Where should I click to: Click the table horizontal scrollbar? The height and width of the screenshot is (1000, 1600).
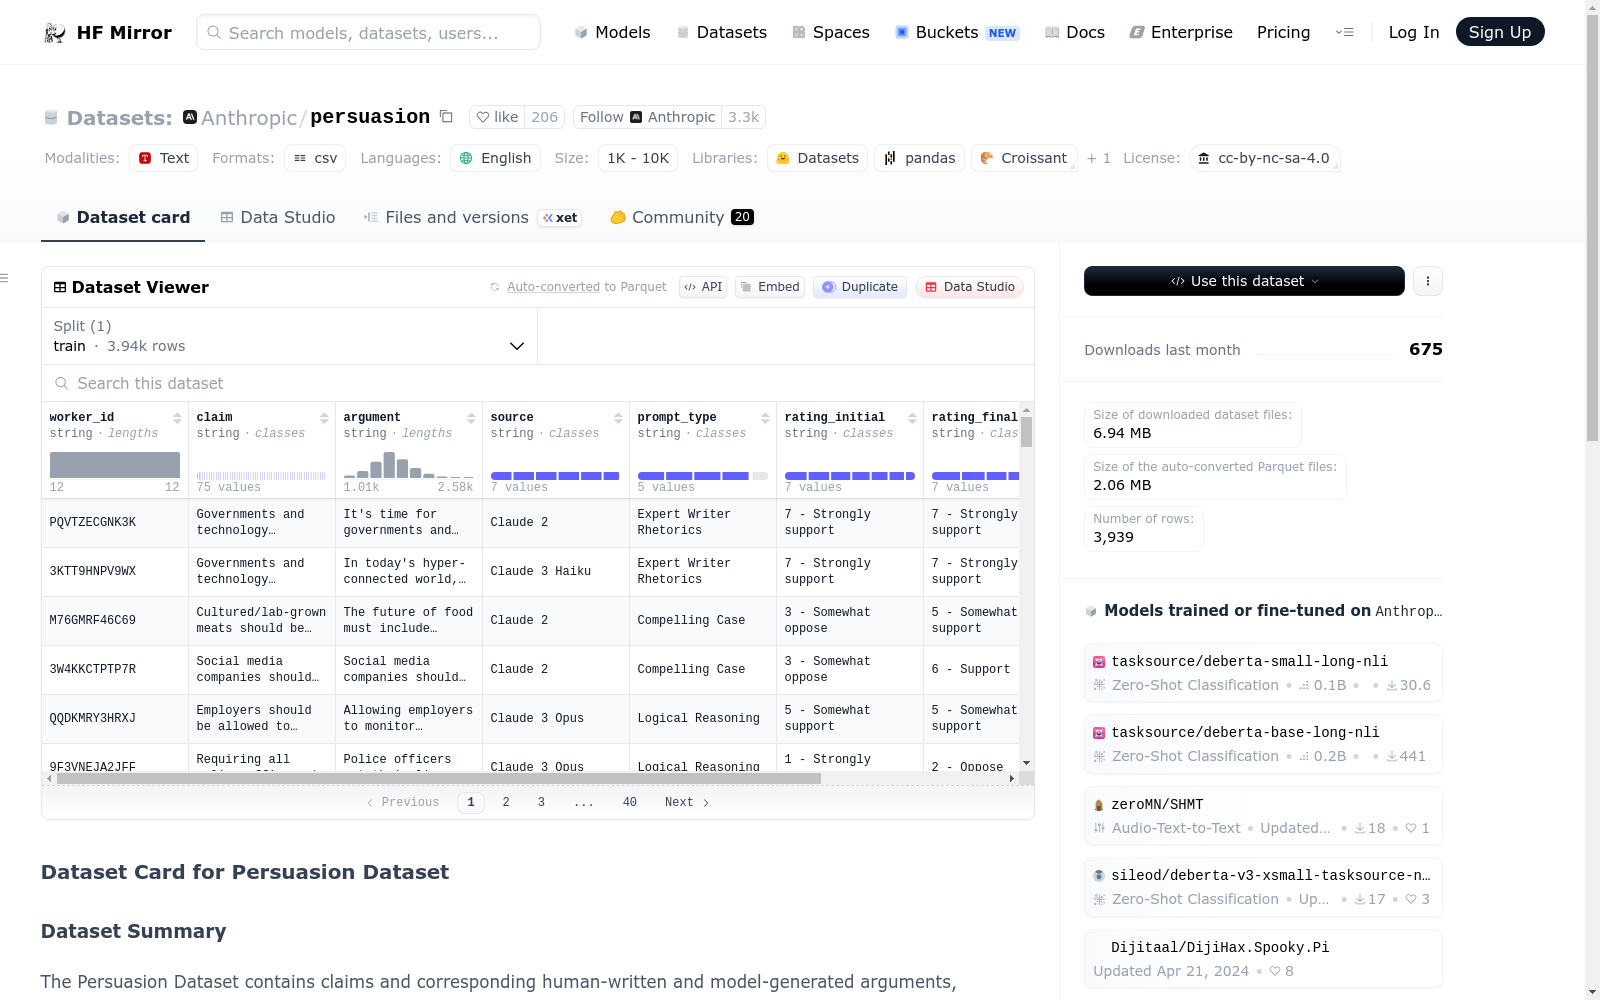(439, 778)
